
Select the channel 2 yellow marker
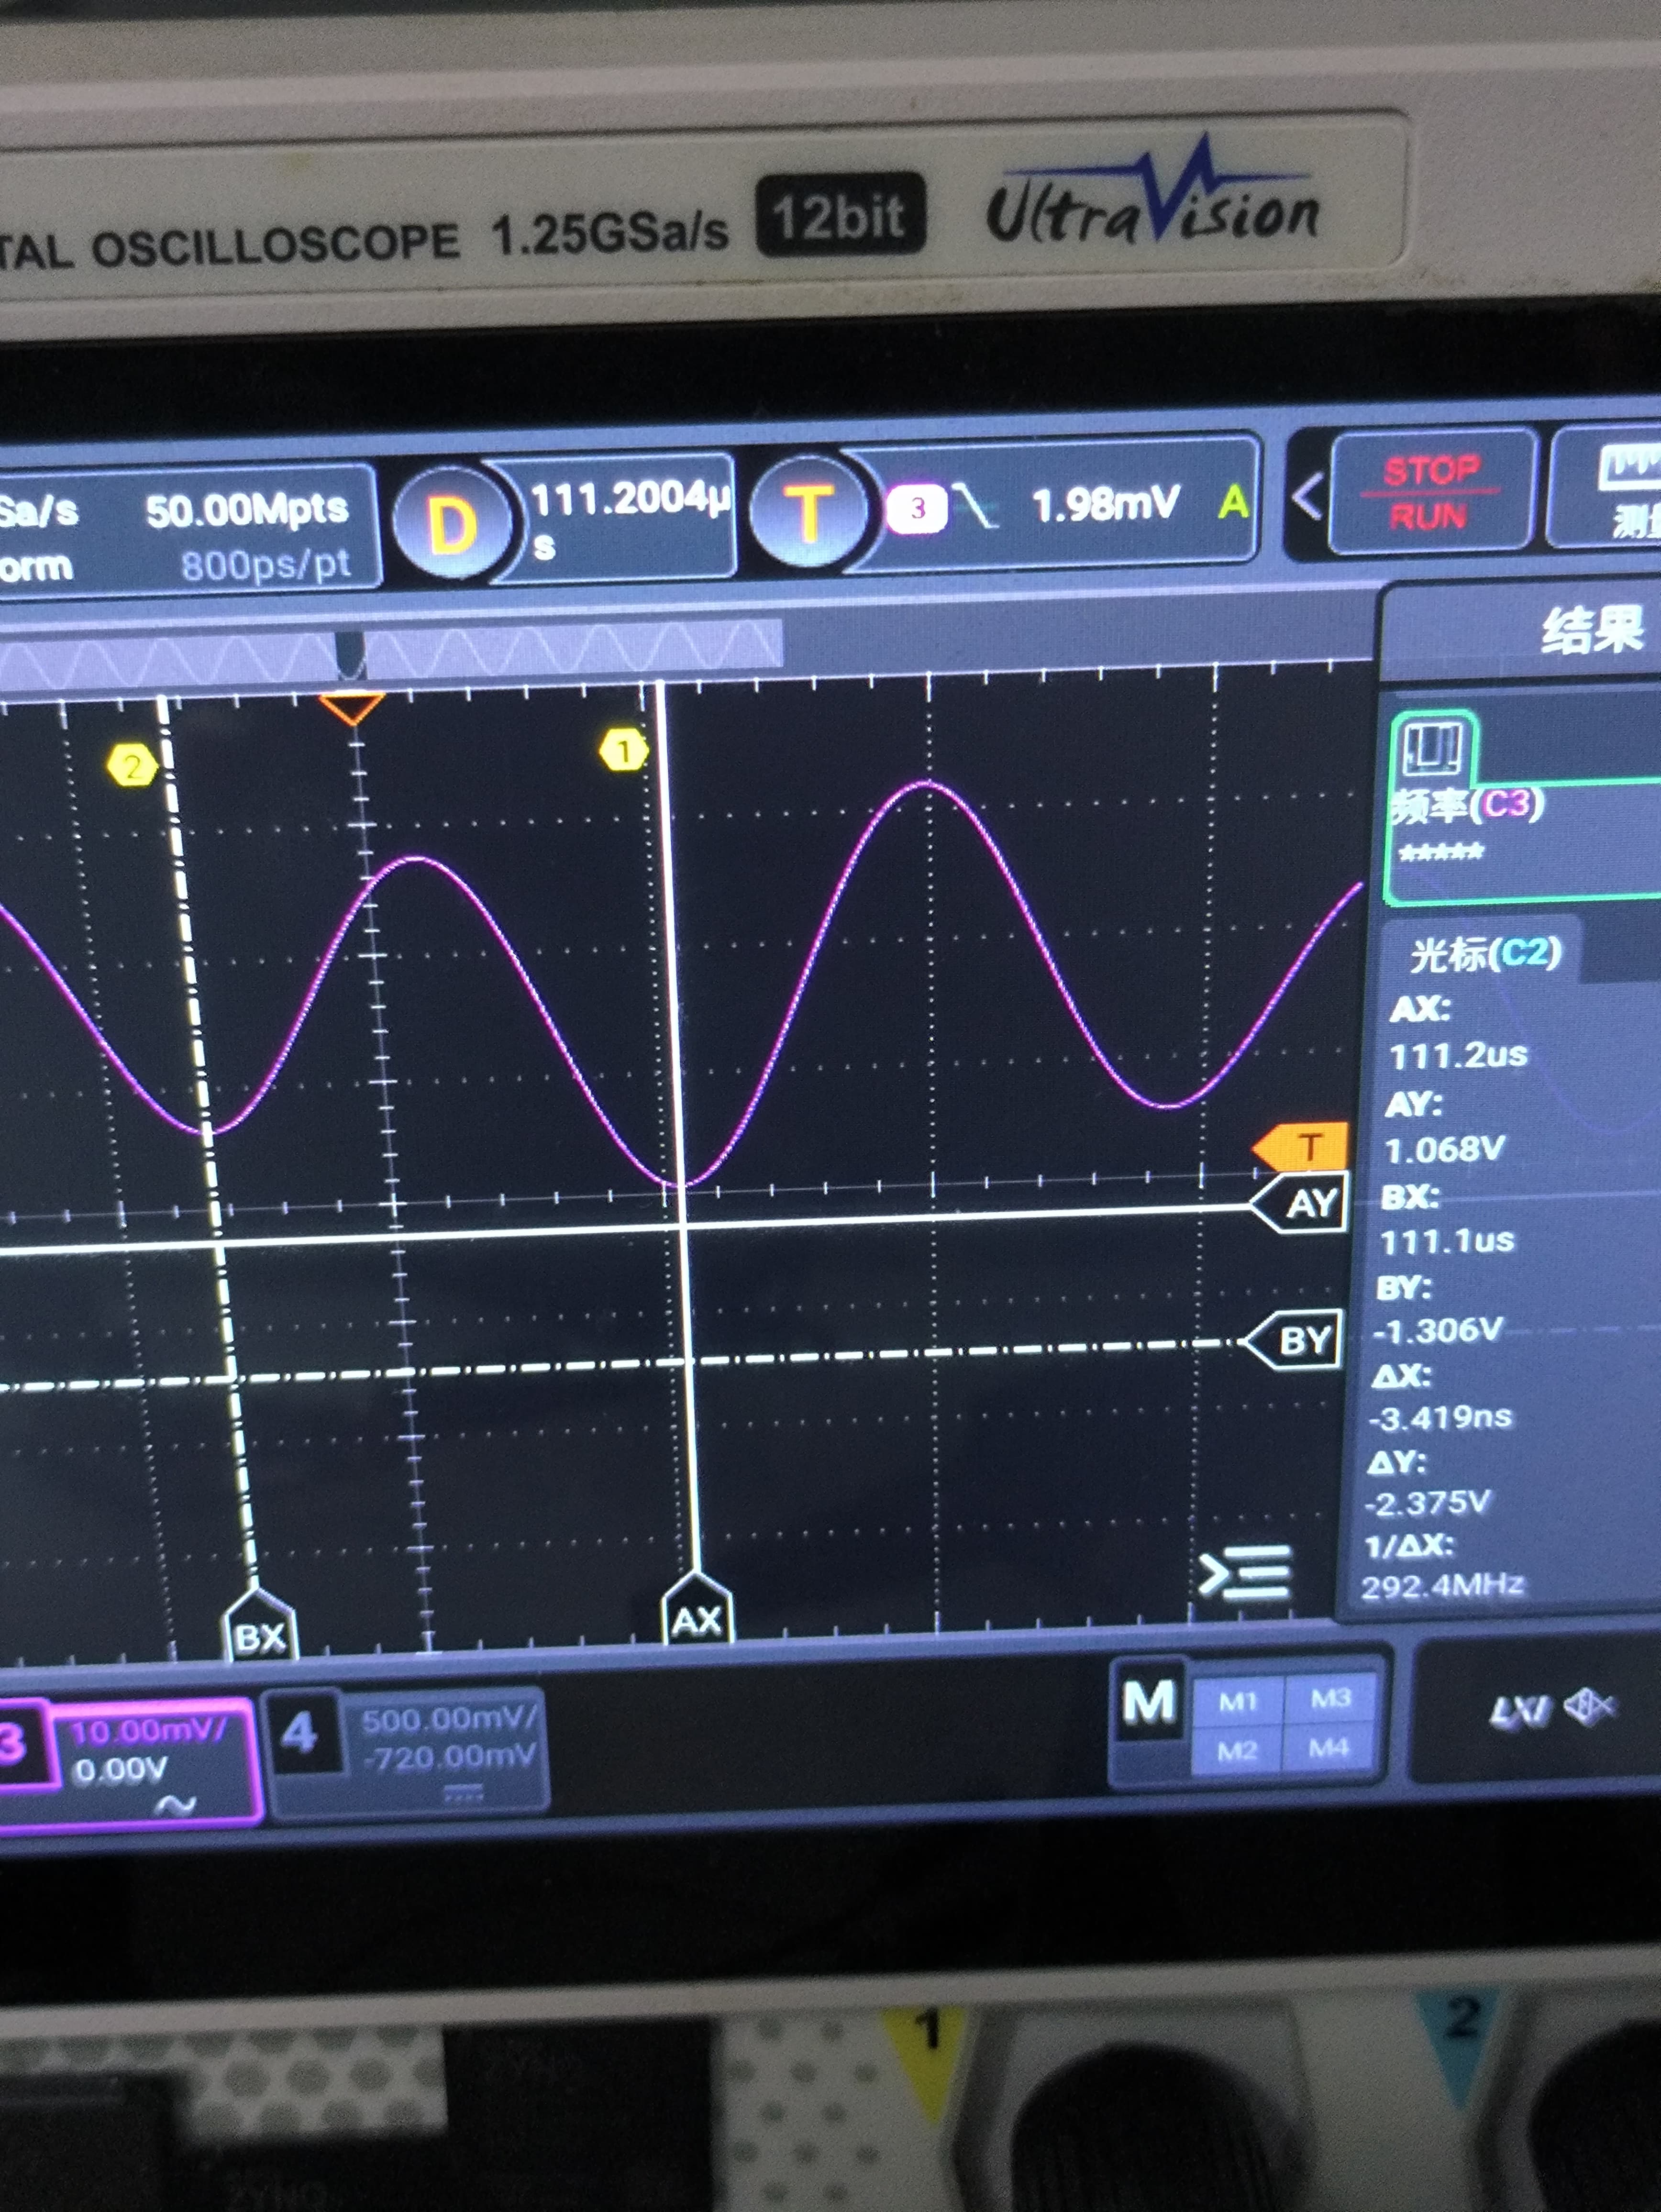132,767
